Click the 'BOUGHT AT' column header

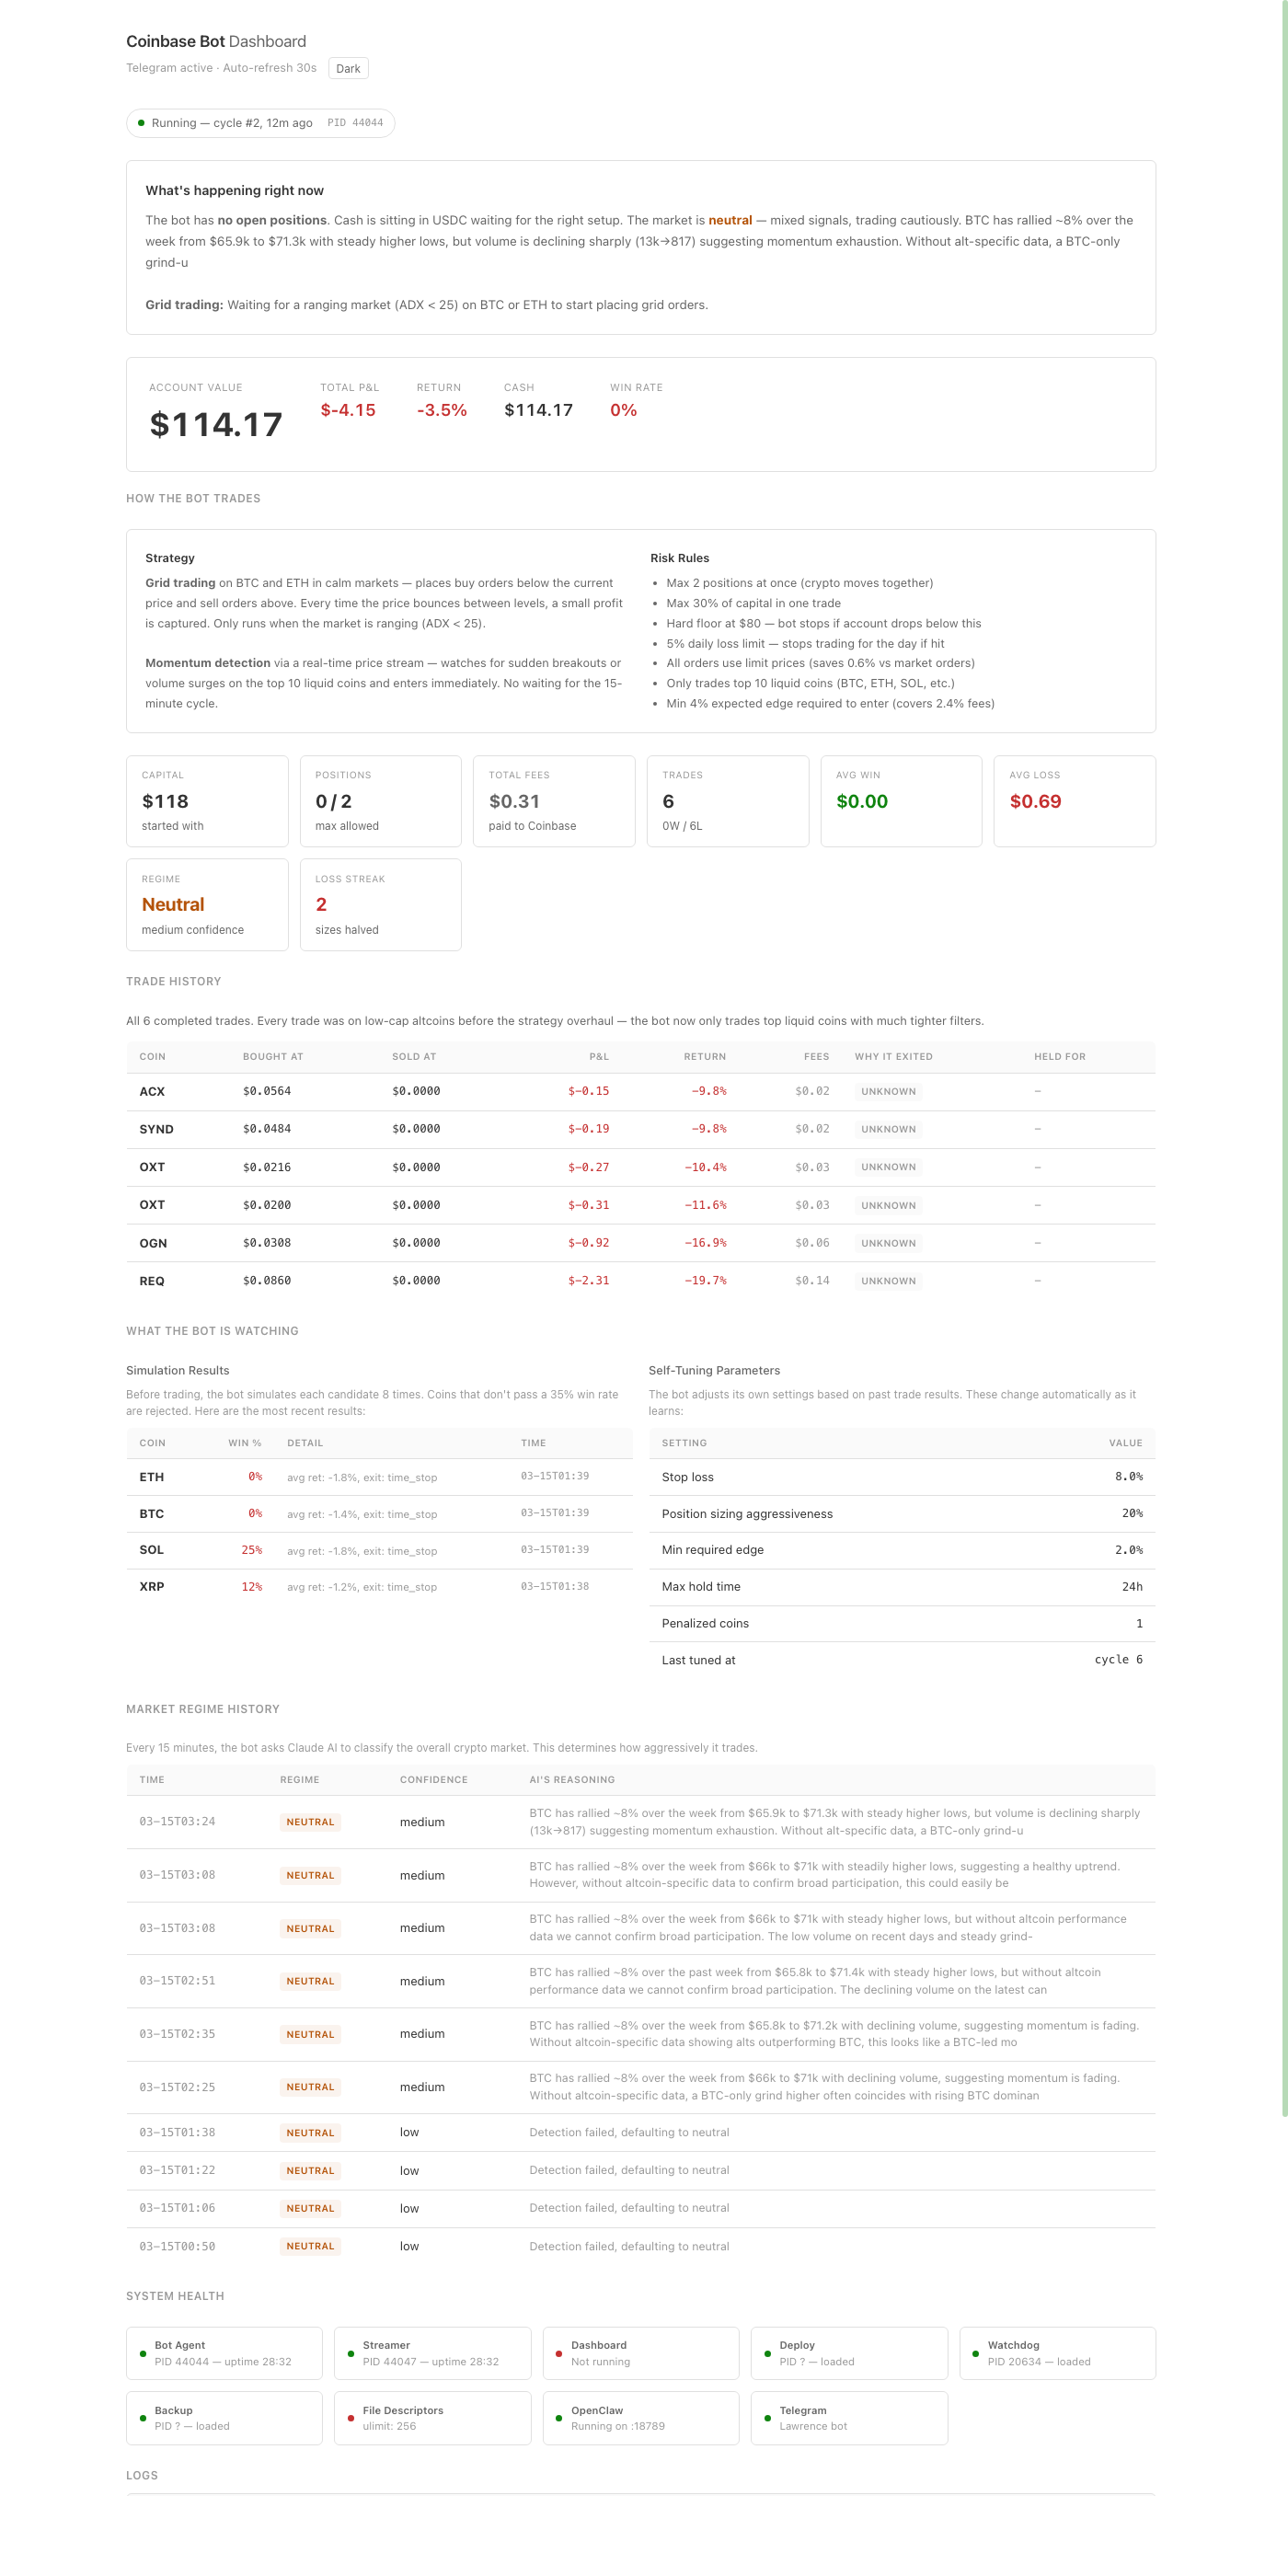coord(273,1056)
